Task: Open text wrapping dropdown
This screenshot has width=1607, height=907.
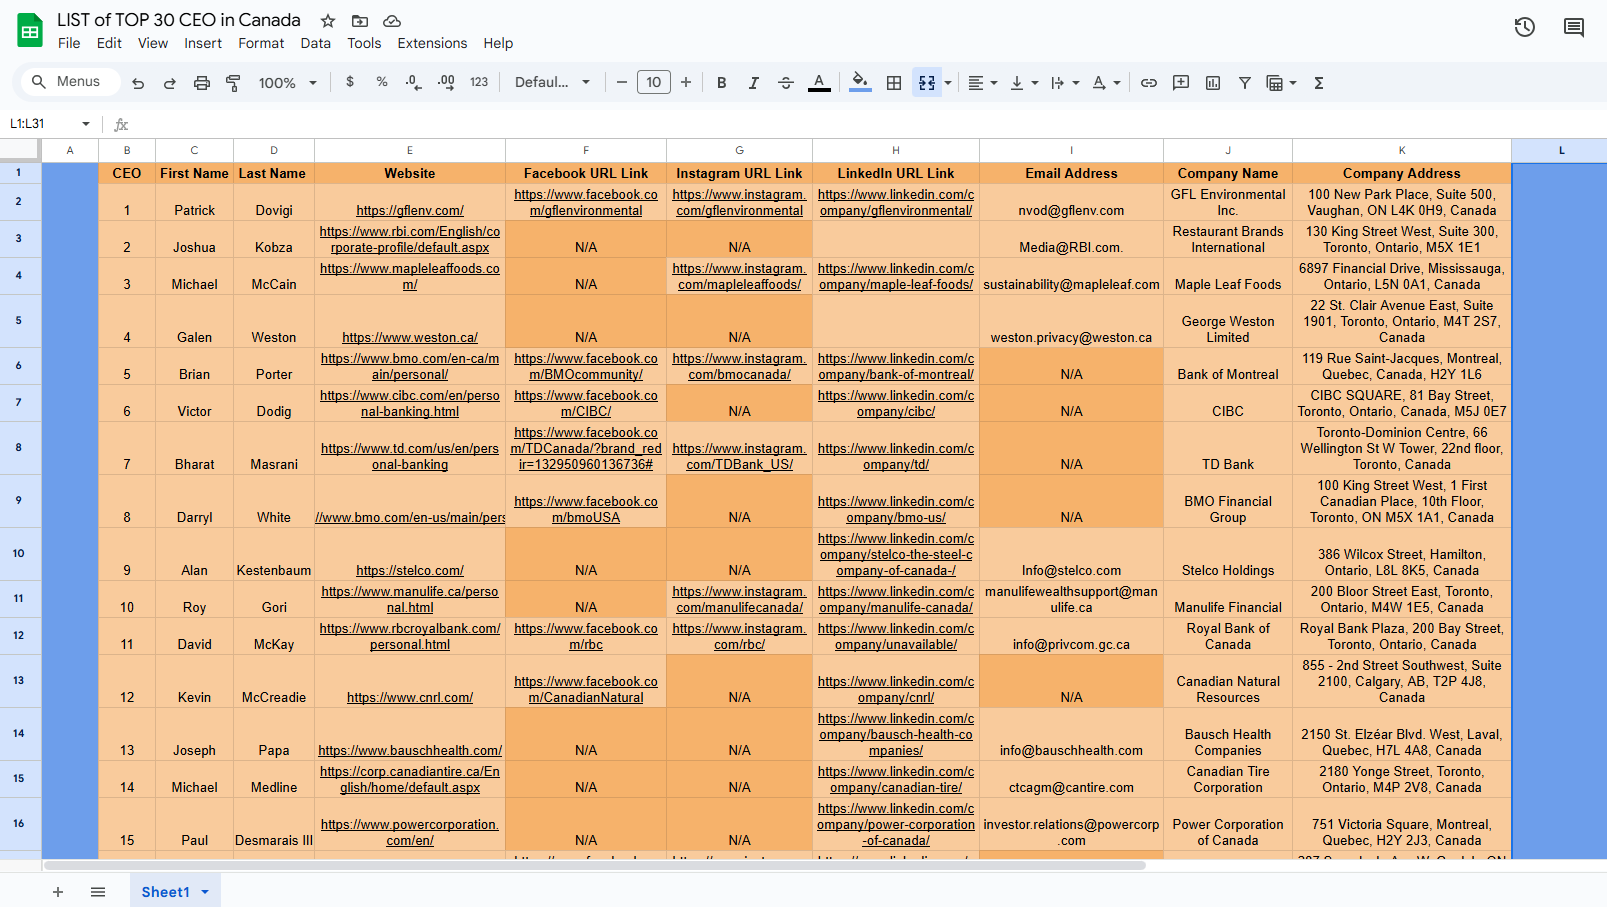Action: [x=1065, y=83]
